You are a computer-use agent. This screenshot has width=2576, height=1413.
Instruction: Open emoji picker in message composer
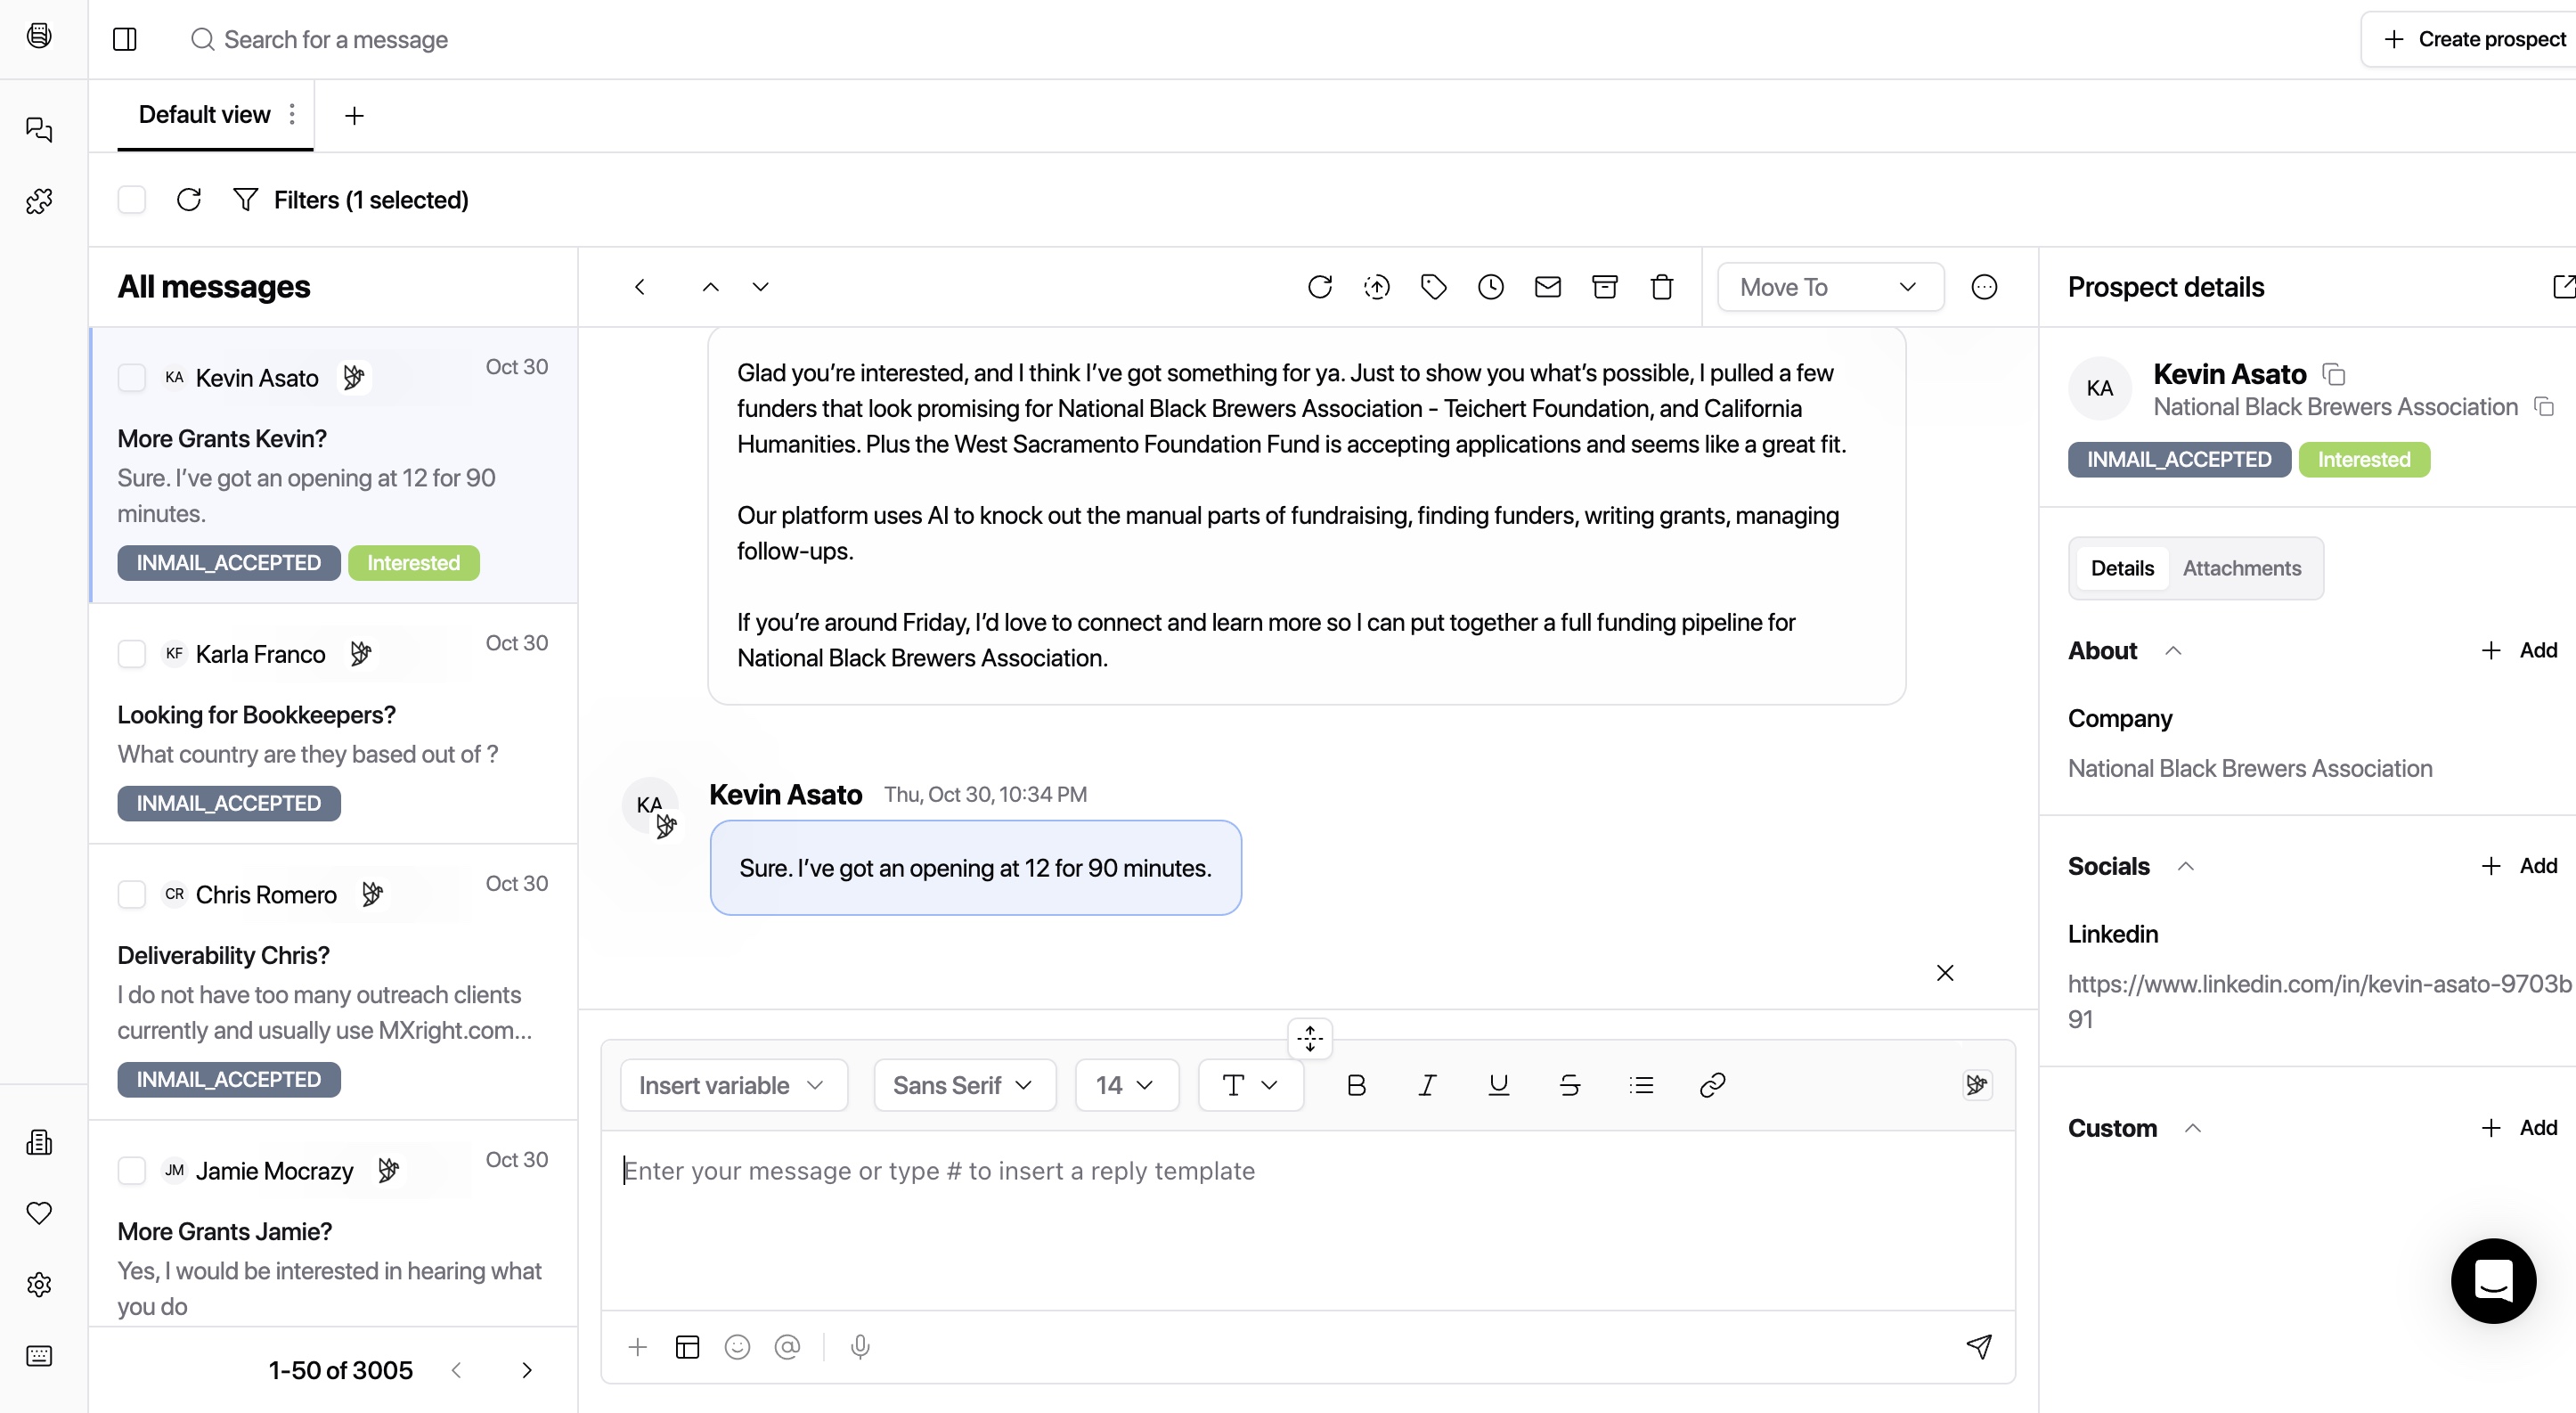(737, 1347)
